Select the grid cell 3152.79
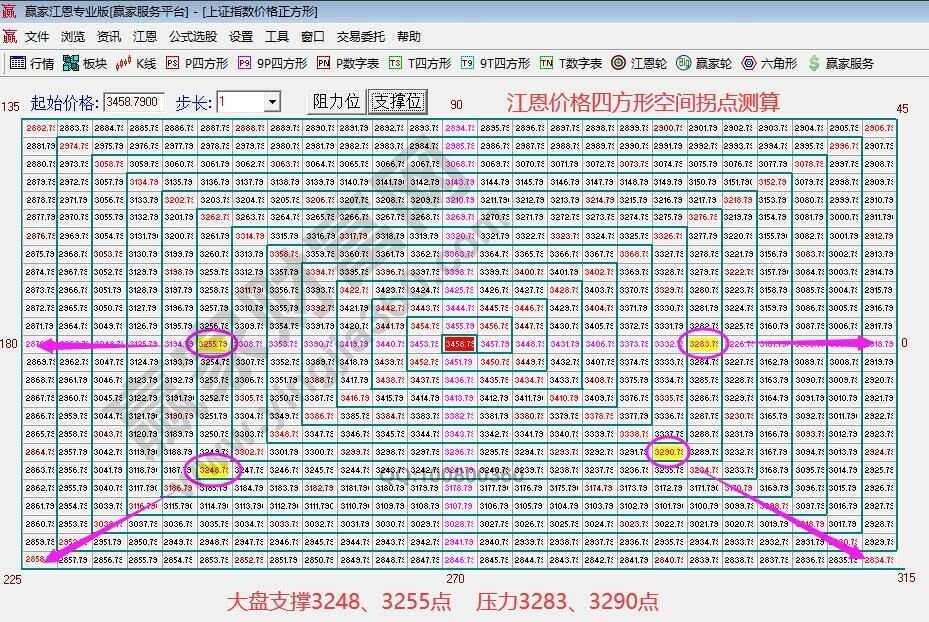The width and height of the screenshot is (929, 622). [774, 182]
